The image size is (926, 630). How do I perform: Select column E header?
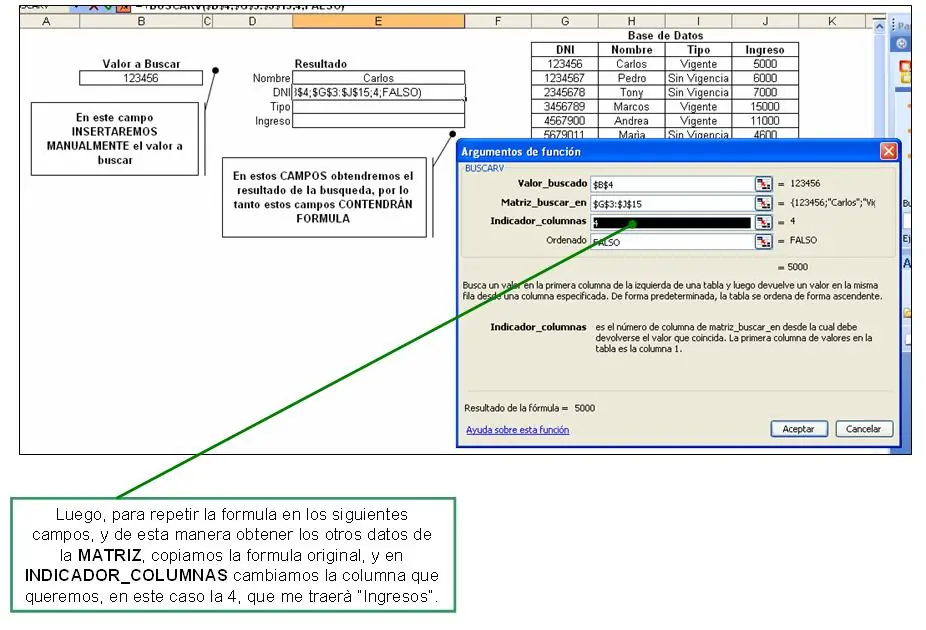coord(378,21)
